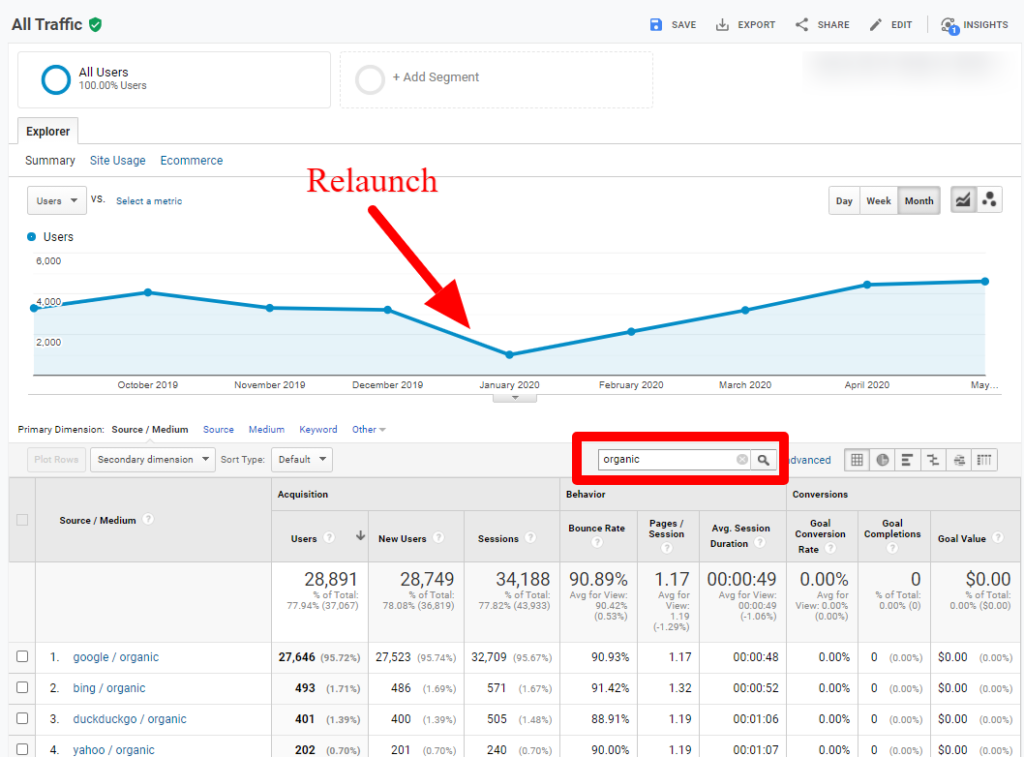Export the All Traffic report
The image size is (1024, 757).
pos(745,24)
